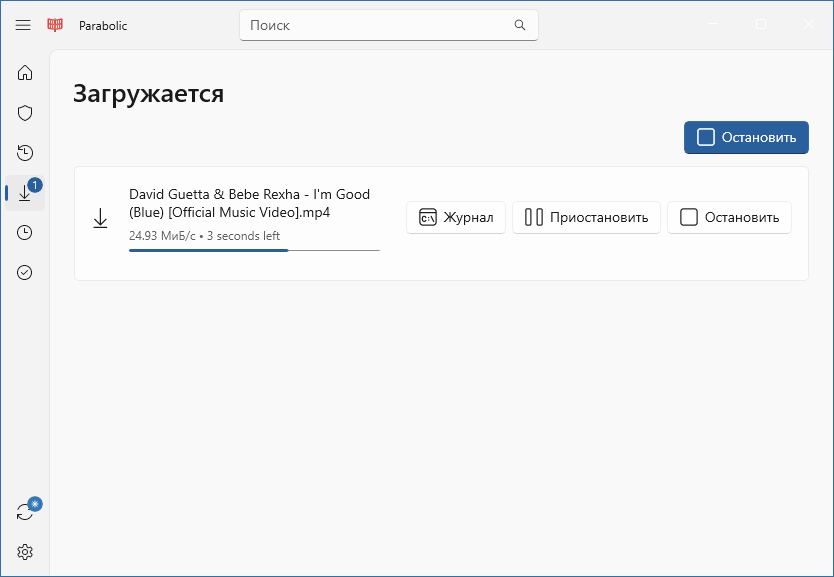Screen dimensions: 834x577
Task: Go to the Home page in sidebar
Action: 25,73
